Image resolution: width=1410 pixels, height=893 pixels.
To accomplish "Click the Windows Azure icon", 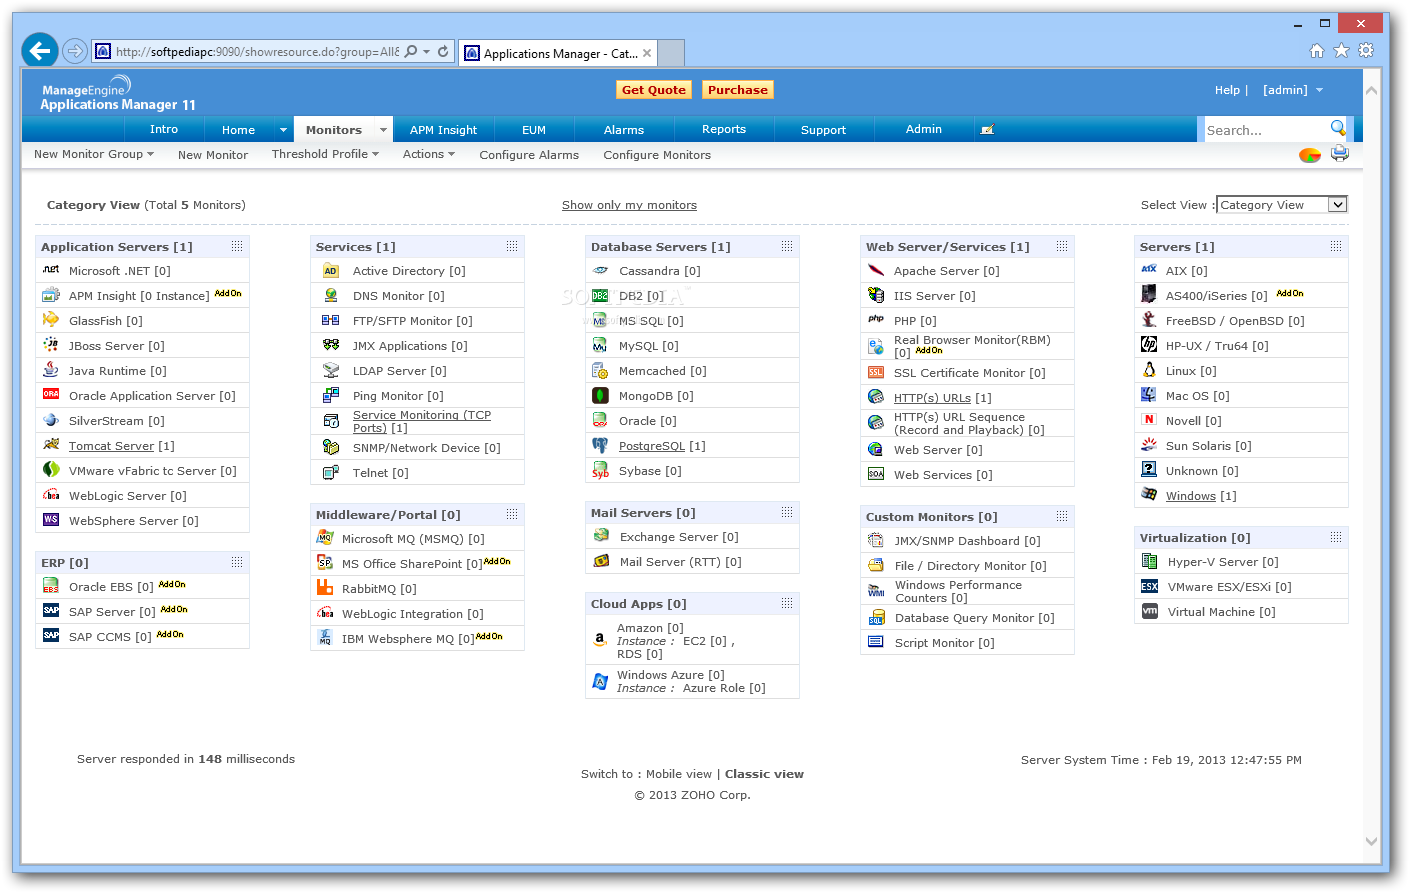I will tap(600, 681).
